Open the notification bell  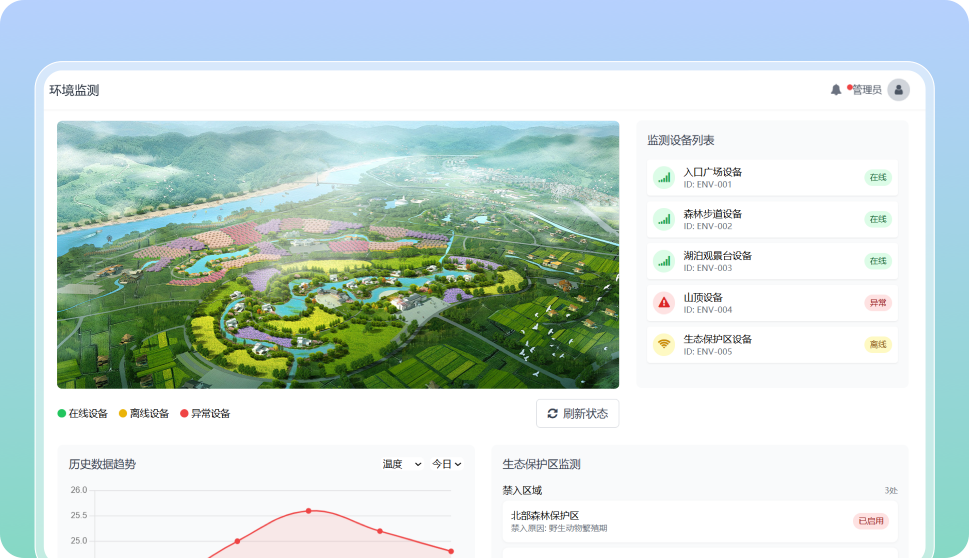(836, 90)
